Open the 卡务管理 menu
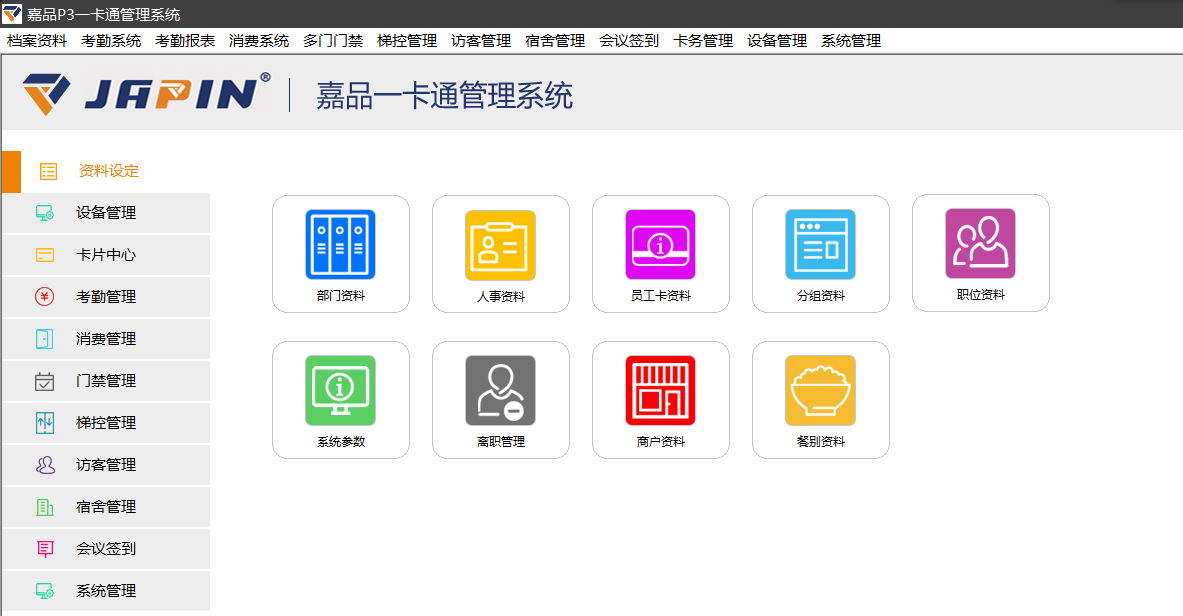The width and height of the screenshot is (1183, 616). click(x=702, y=41)
